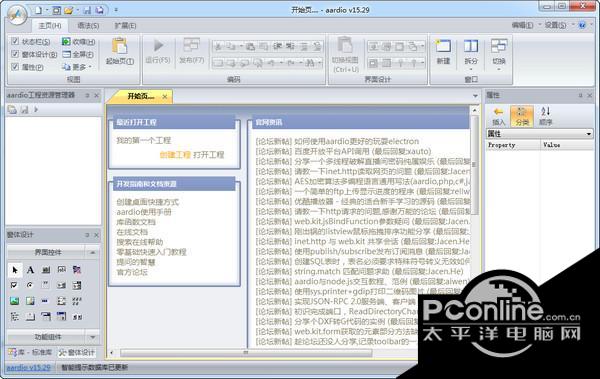Open the document tab list dropdown arrow

[475, 96]
